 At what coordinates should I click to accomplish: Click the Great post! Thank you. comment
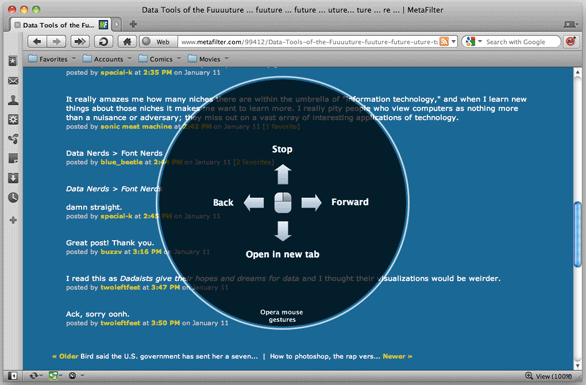coord(110,243)
